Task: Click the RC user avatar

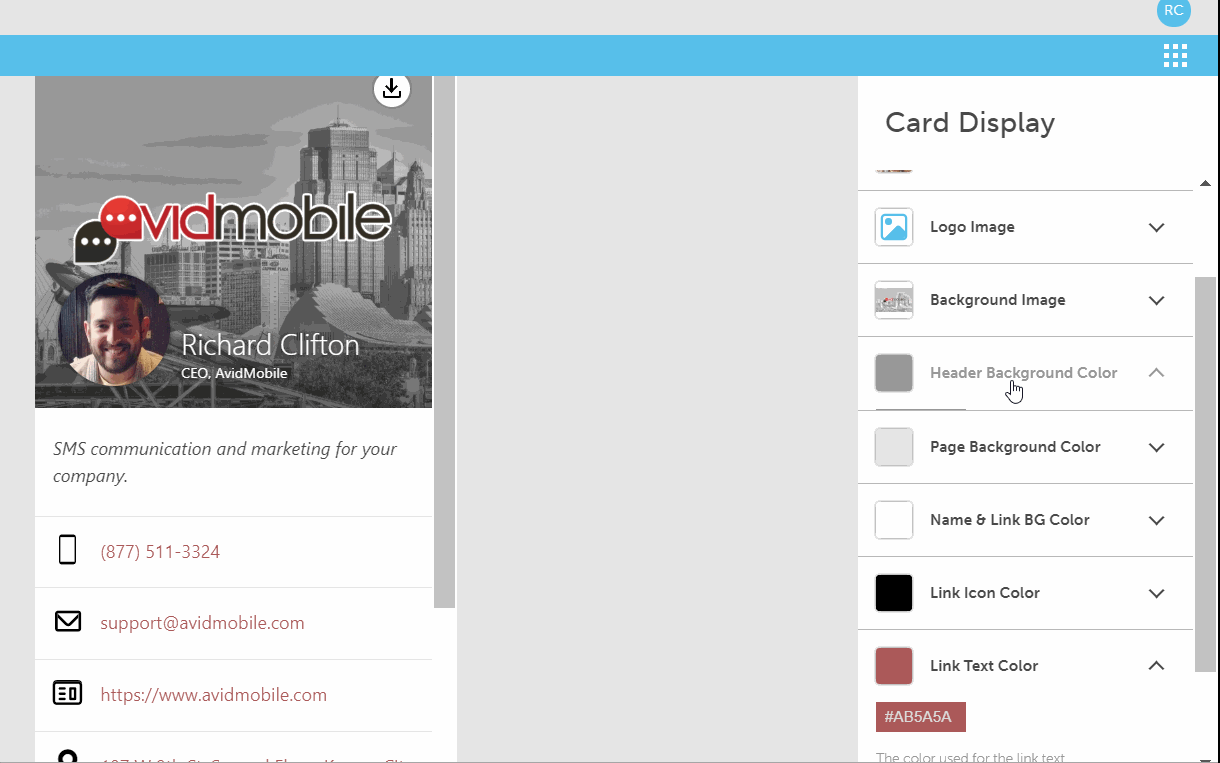Action: point(1174,11)
